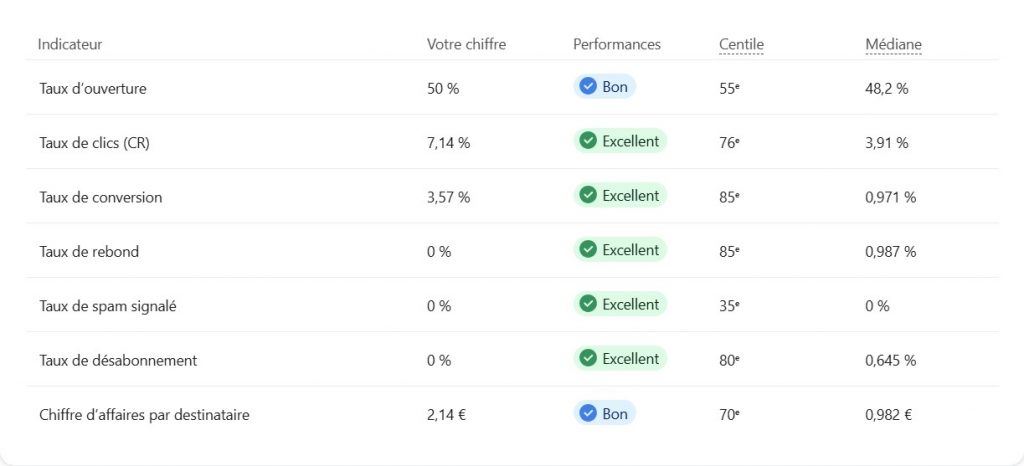Click the Bon badge for Taux d'ouverture

click(605, 87)
